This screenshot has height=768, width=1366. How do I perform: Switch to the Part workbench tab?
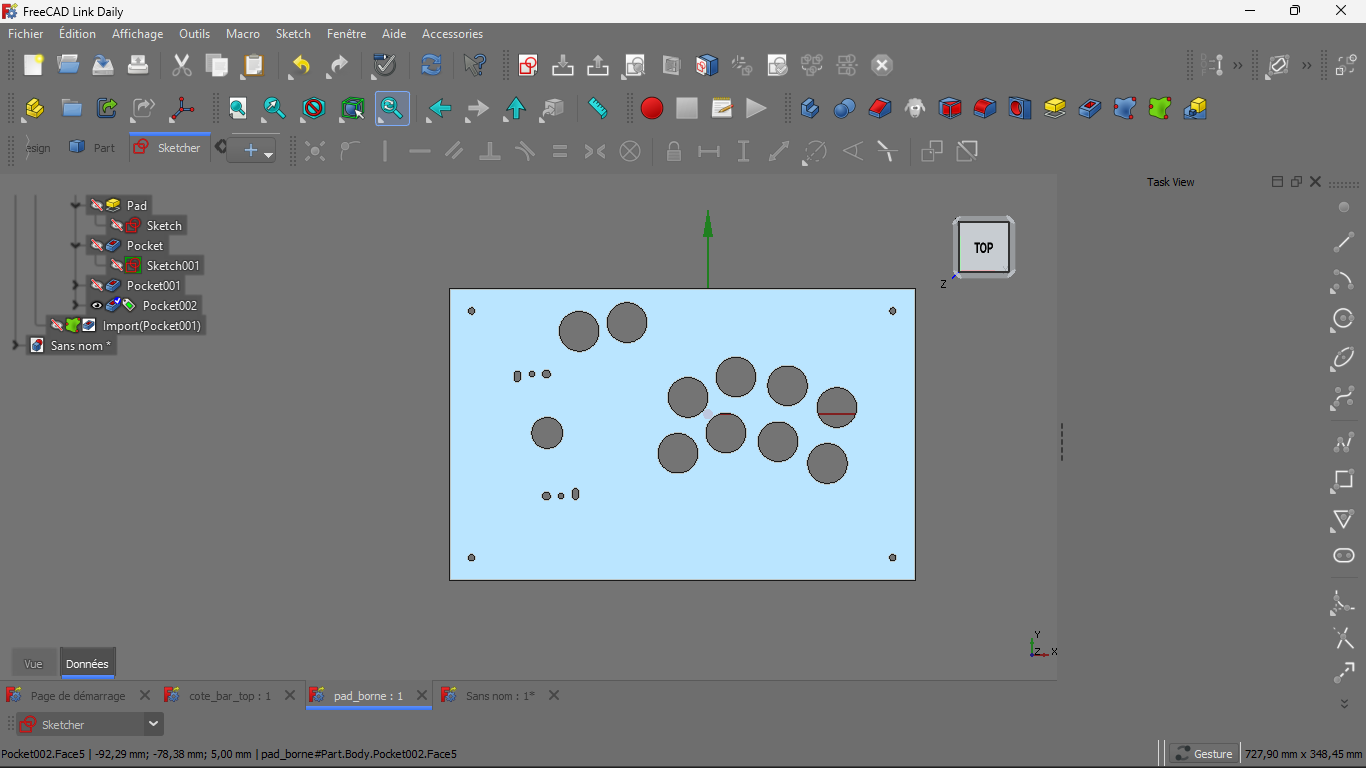(x=92, y=147)
